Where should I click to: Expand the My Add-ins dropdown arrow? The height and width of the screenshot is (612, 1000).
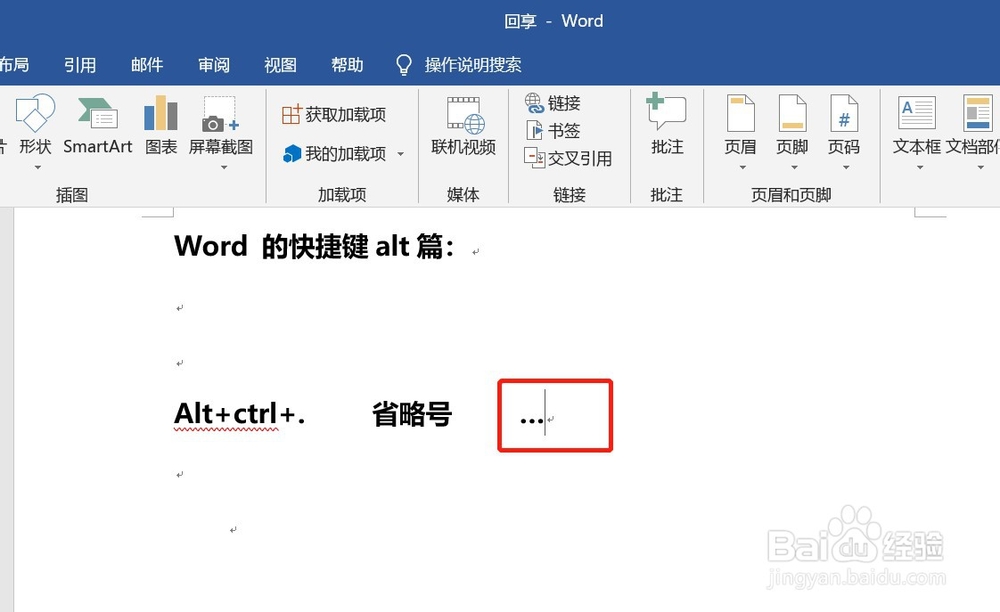point(401,154)
